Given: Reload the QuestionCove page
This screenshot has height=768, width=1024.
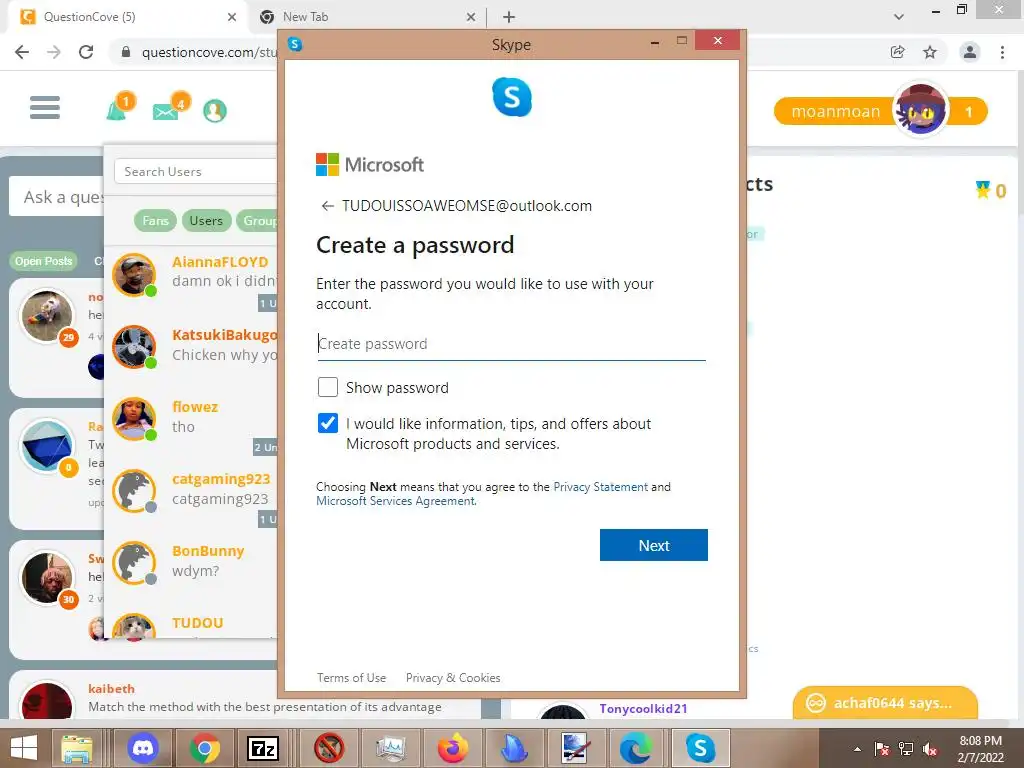Looking at the screenshot, I should (x=86, y=52).
